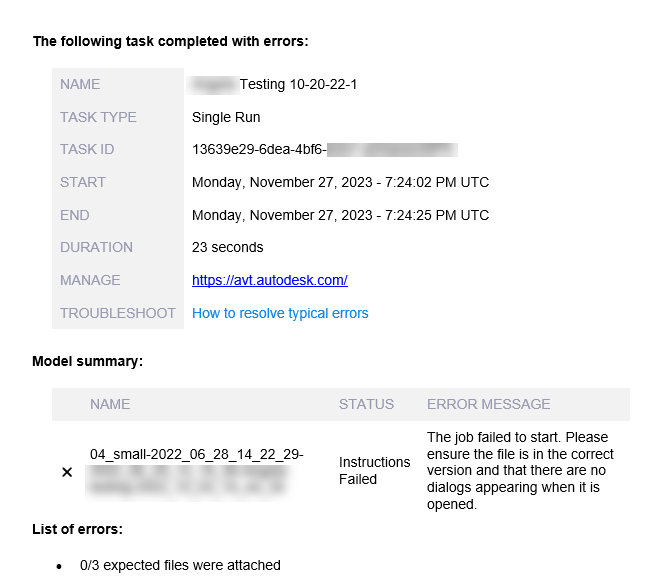Click the task ID value 13639e29-6dea-4bf6
The height and width of the screenshot is (579, 661).
tap(258, 150)
